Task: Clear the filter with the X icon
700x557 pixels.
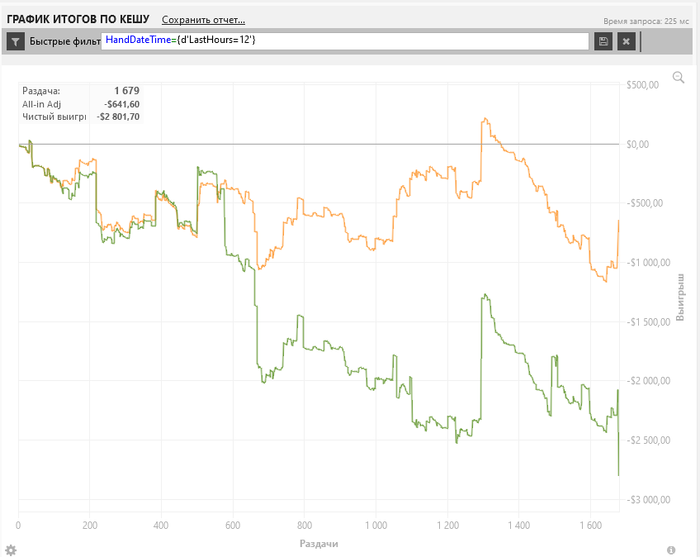Action: [626, 42]
